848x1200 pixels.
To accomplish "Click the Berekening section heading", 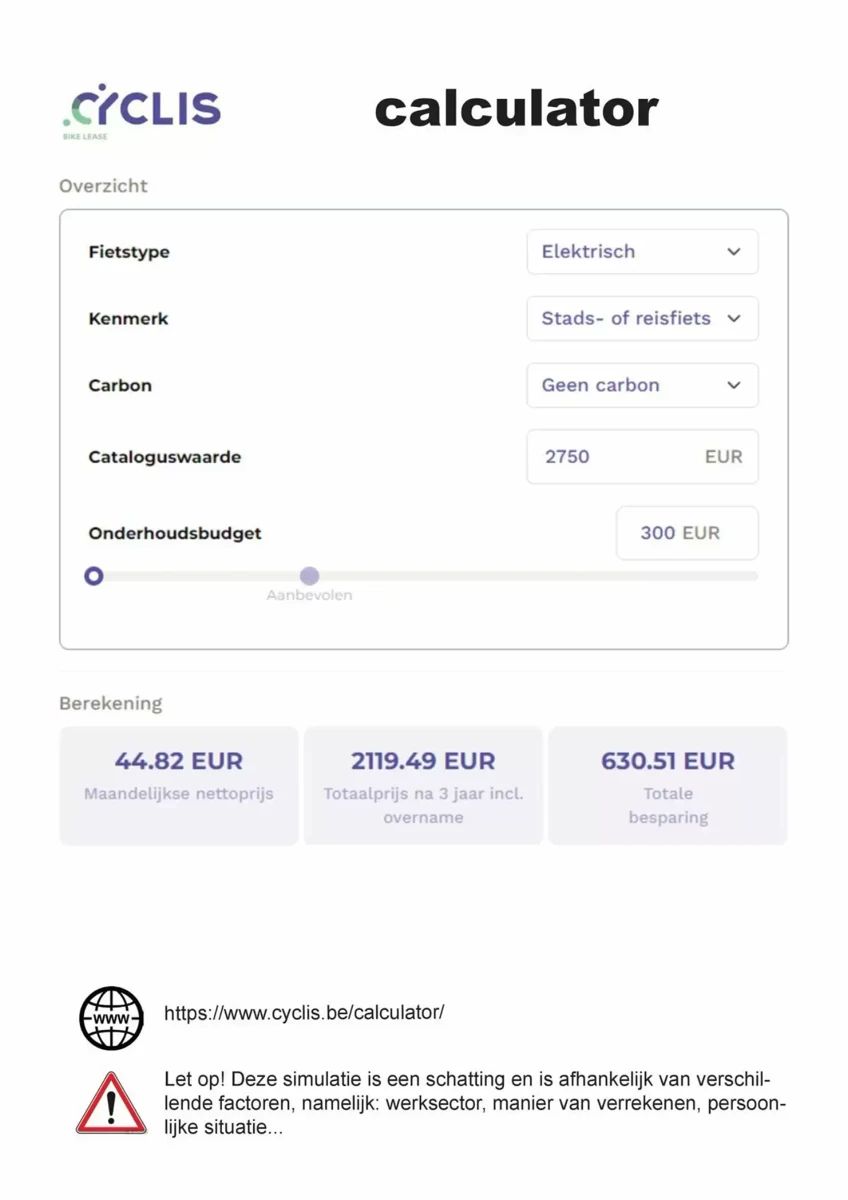I will point(110,703).
